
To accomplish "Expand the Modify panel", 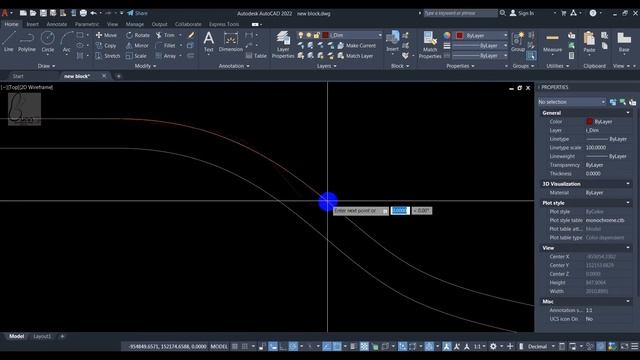I will tap(145, 66).
